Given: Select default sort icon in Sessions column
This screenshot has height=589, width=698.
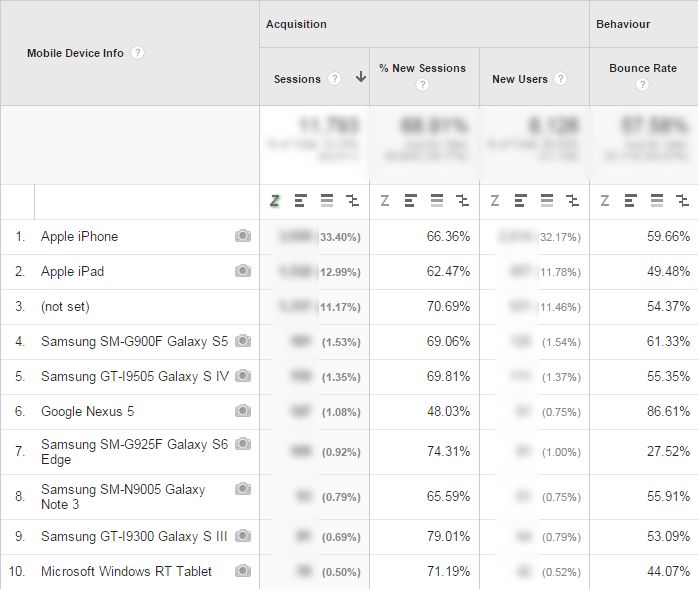Looking at the screenshot, I should tap(275, 201).
